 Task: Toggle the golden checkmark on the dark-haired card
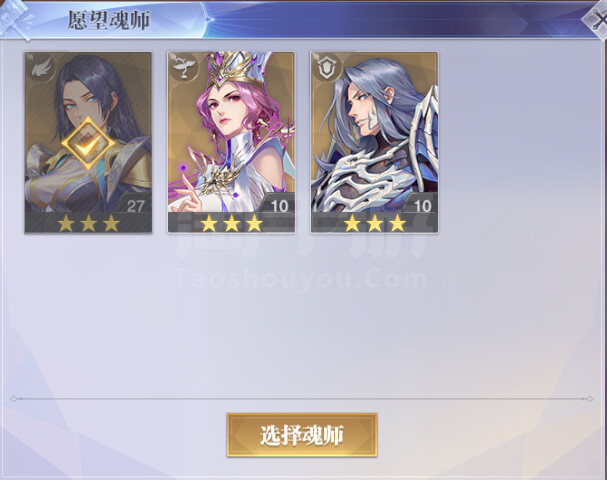tap(88, 144)
